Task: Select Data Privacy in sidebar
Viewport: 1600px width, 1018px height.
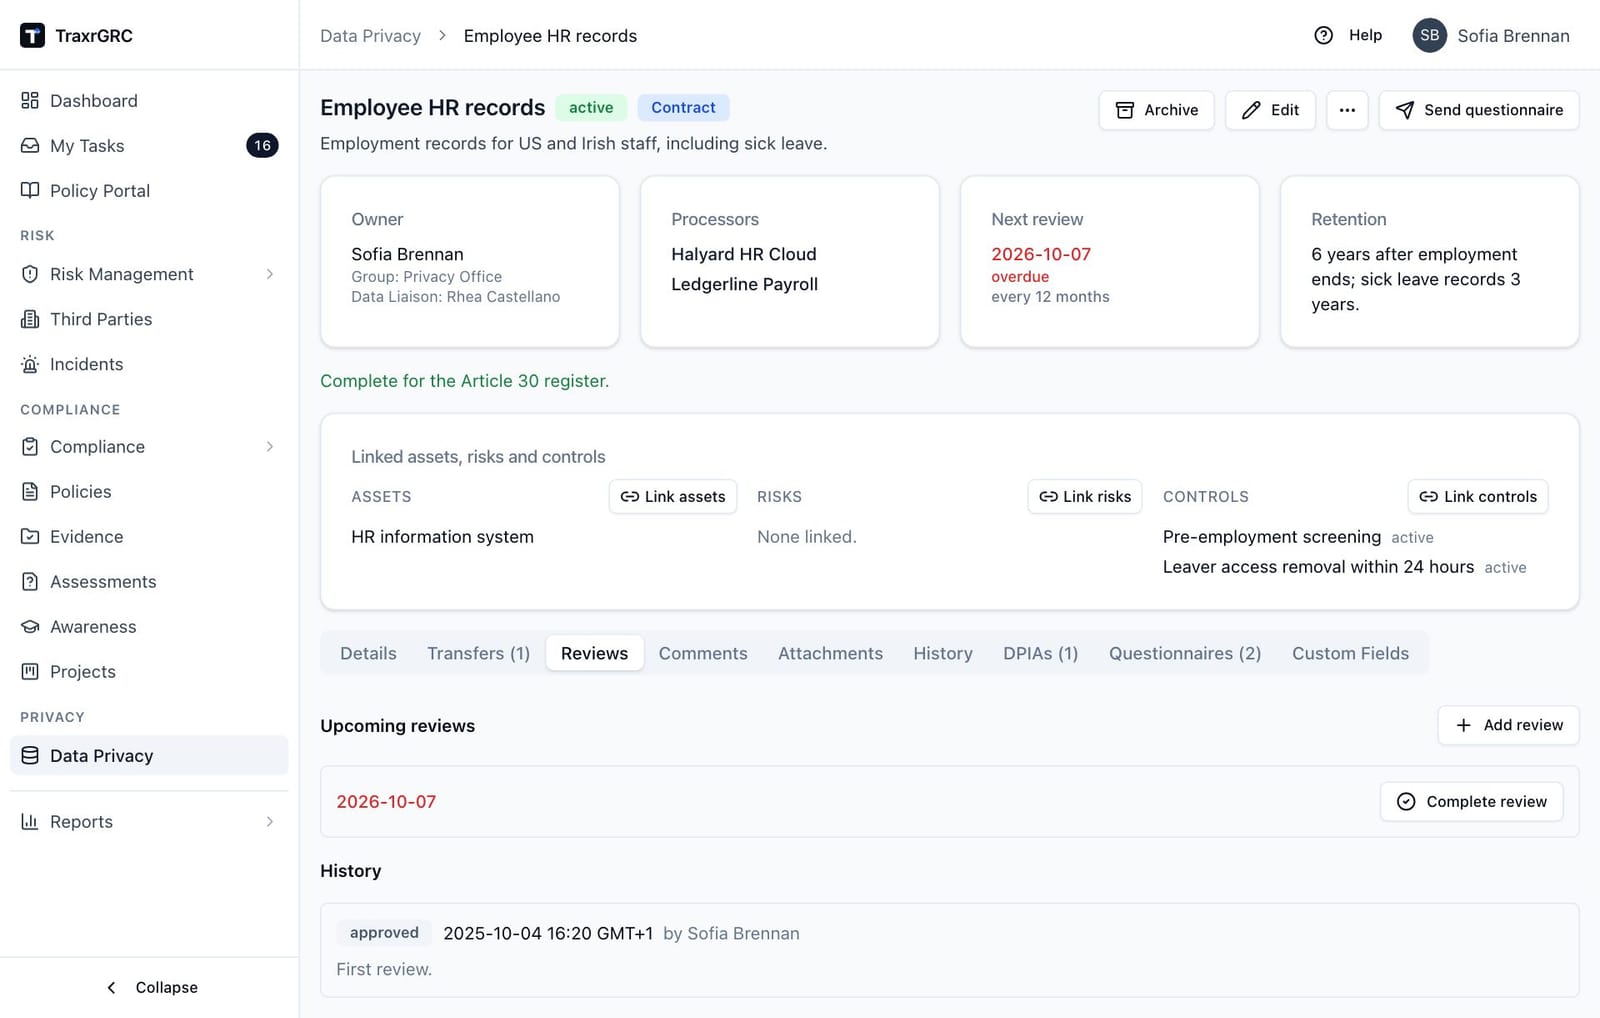Action: coord(149,756)
